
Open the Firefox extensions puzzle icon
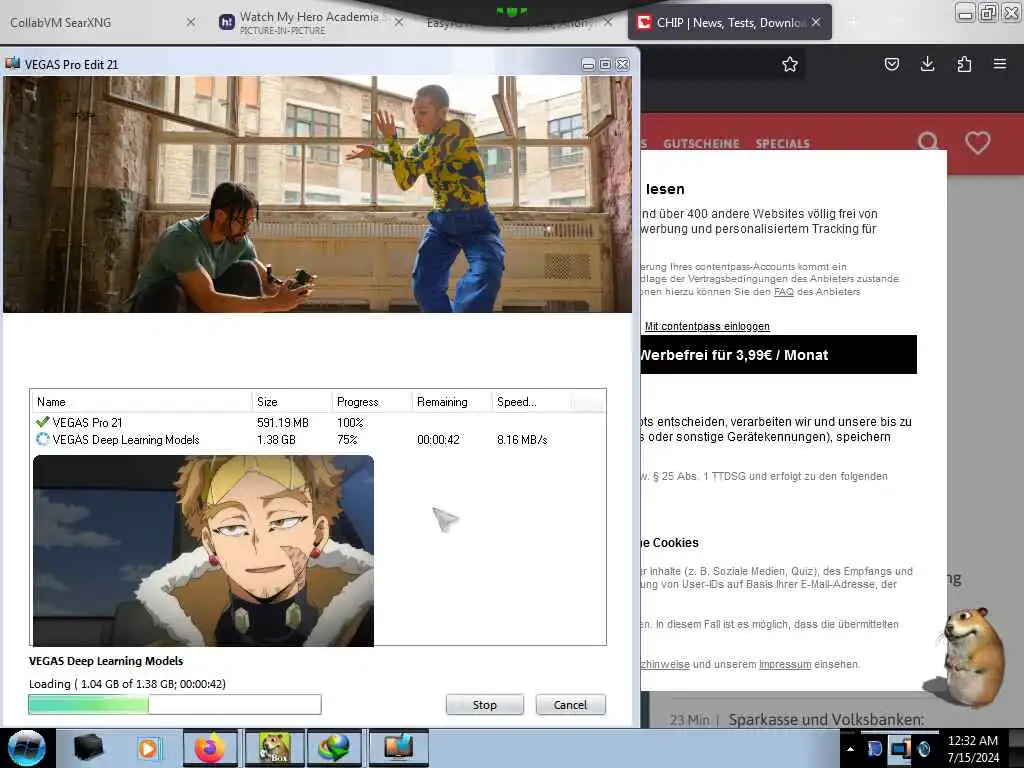click(964, 64)
